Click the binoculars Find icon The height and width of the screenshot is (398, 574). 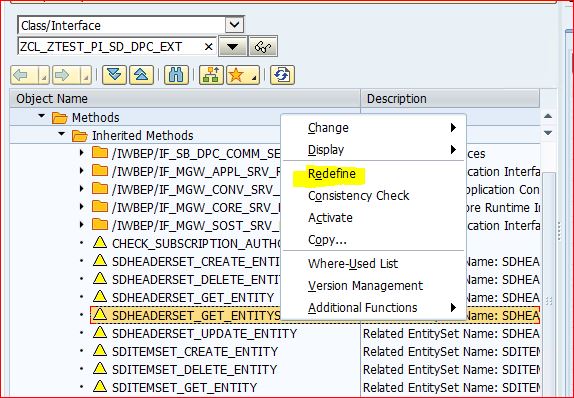point(176,75)
